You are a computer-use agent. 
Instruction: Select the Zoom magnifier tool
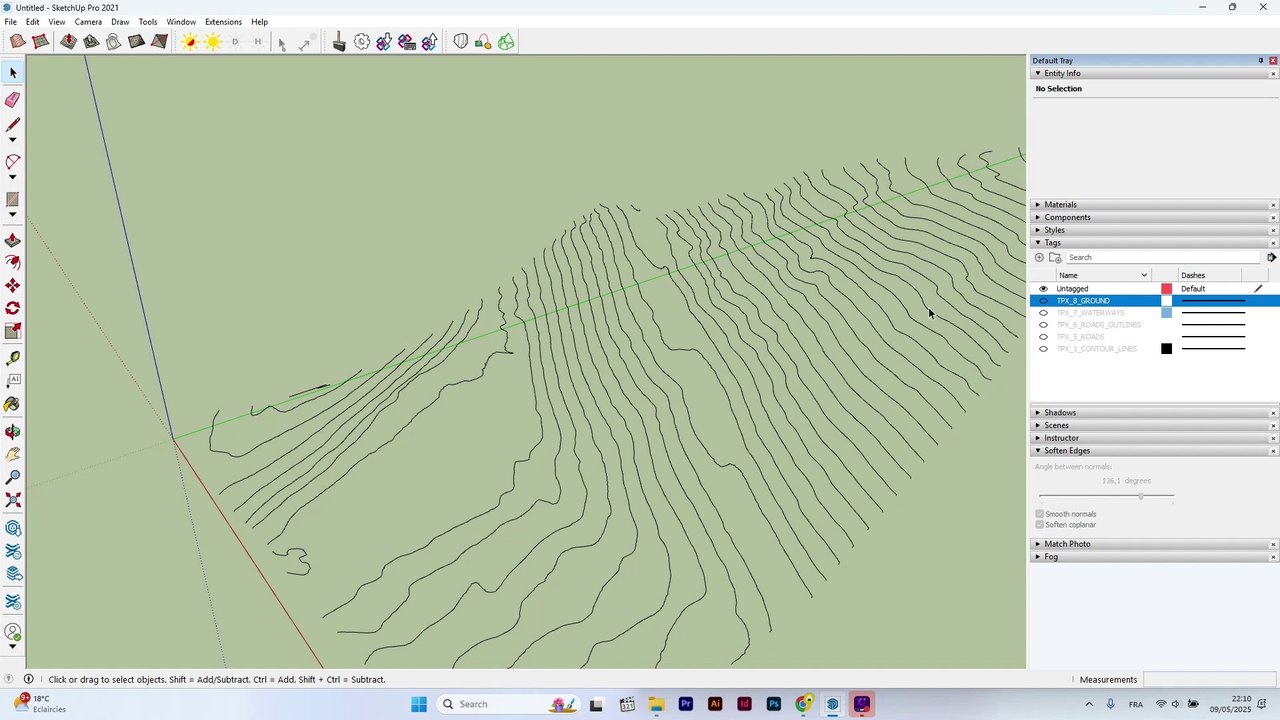pyautogui.click(x=13, y=478)
